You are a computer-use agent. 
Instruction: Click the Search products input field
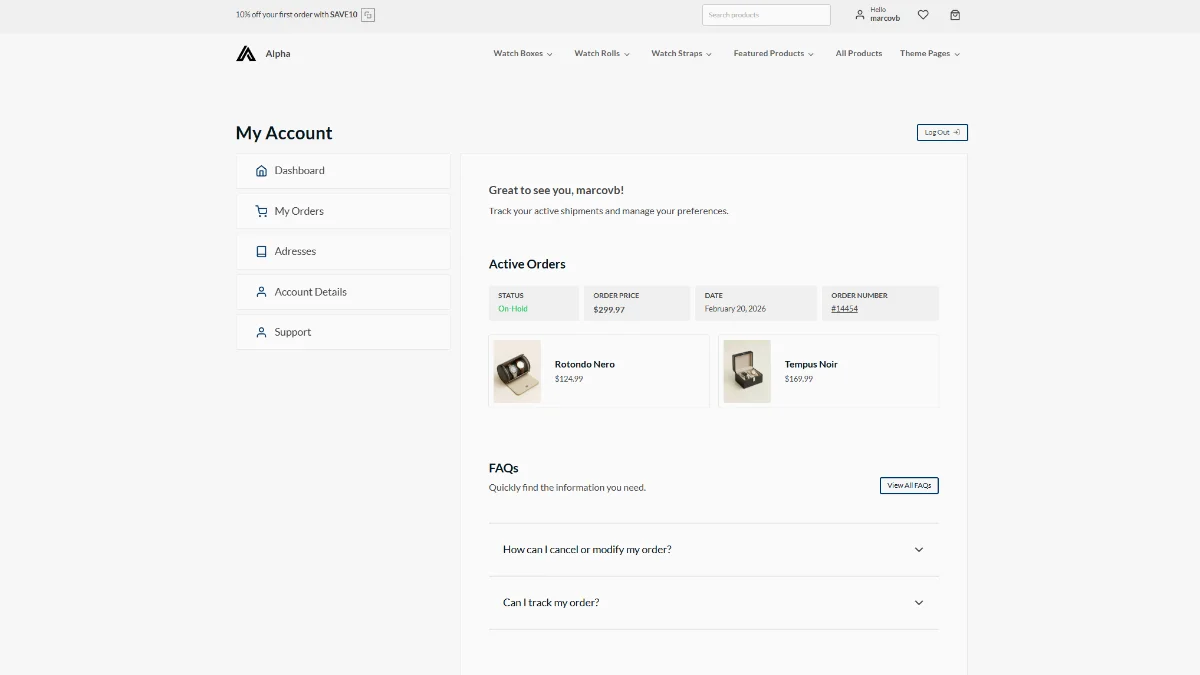tap(765, 15)
